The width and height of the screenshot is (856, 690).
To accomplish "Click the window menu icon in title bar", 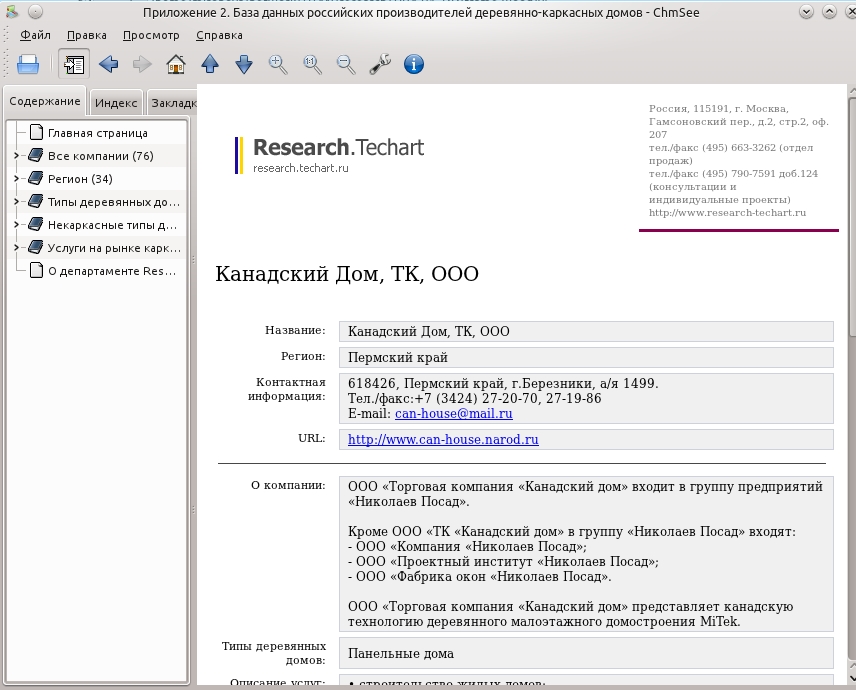I will coord(12,11).
